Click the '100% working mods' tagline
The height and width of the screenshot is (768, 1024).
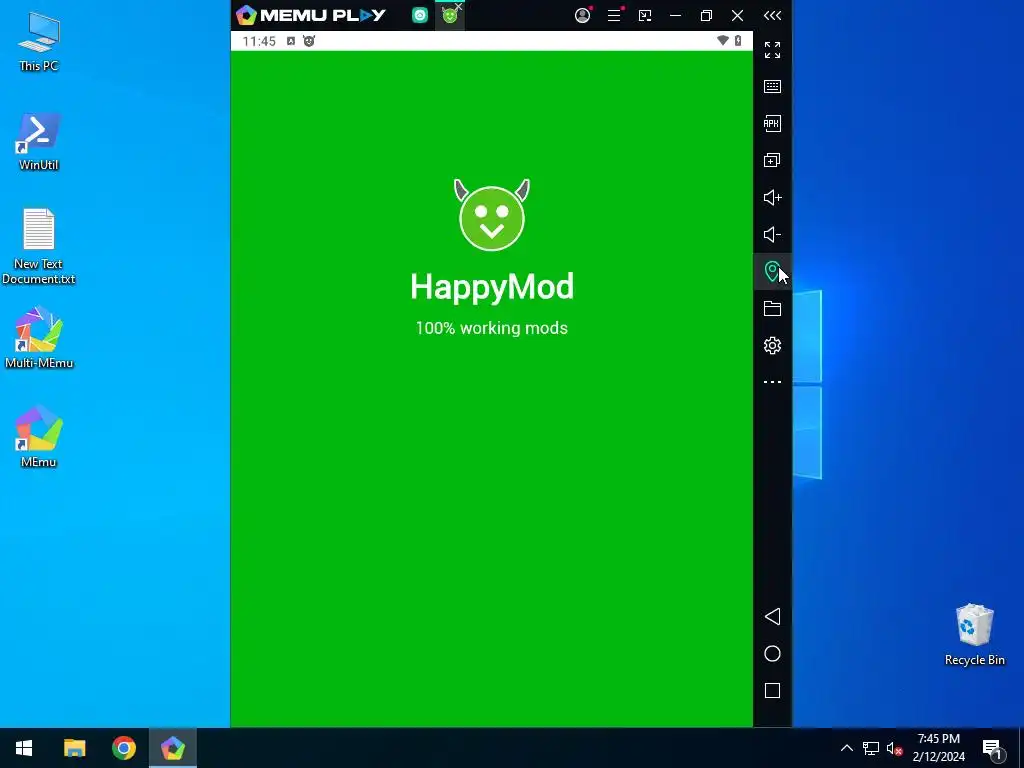492,328
